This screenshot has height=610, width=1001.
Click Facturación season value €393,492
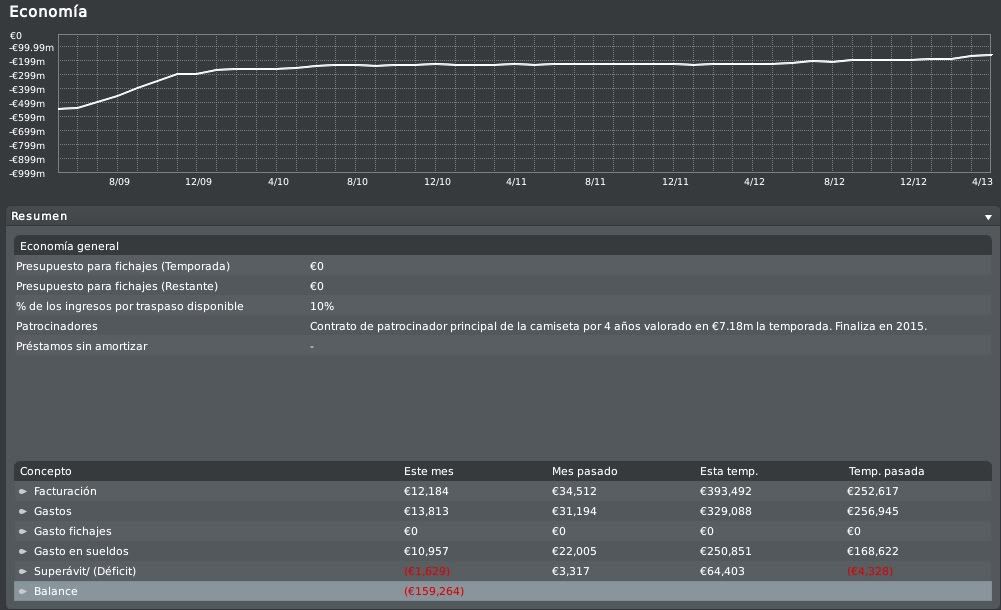tap(725, 491)
